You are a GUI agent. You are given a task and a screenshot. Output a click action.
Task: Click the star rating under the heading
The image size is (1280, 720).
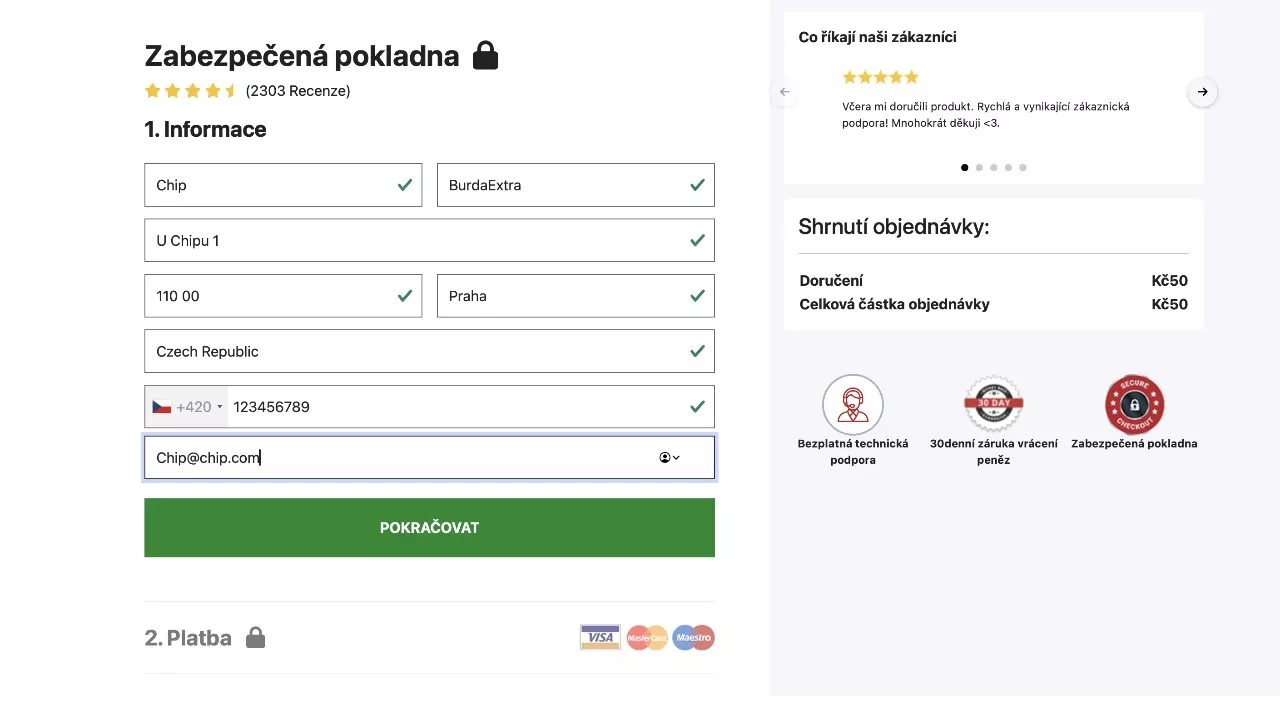click(190, 91)
